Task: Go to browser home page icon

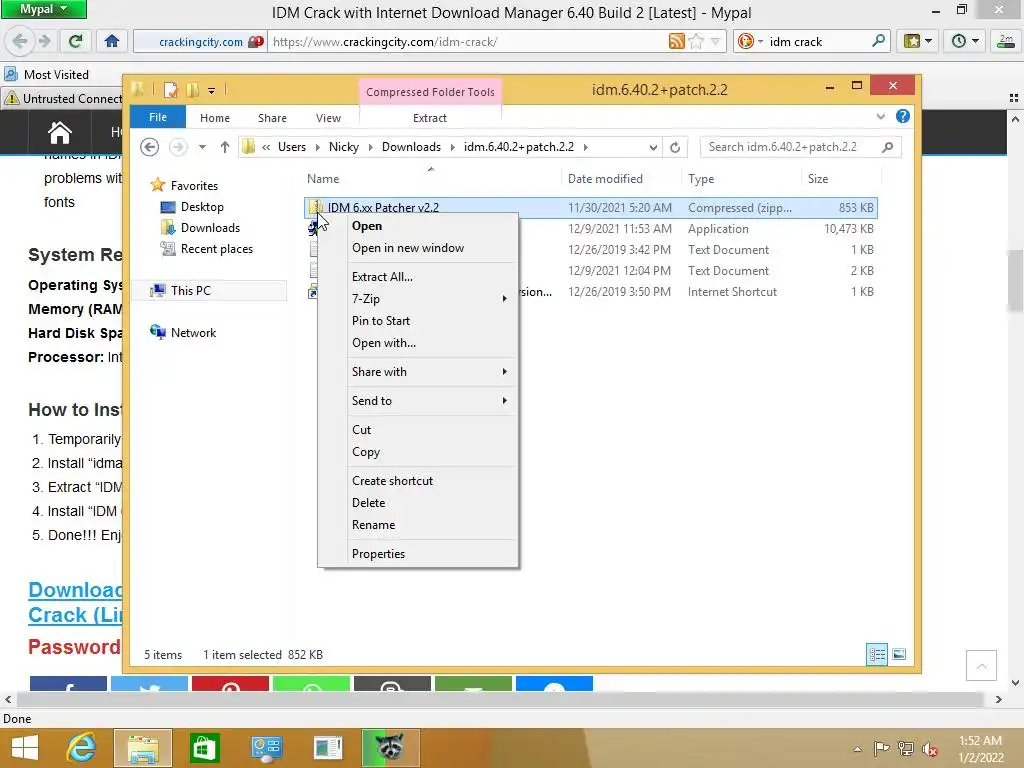Action: (x=112, y=41)
